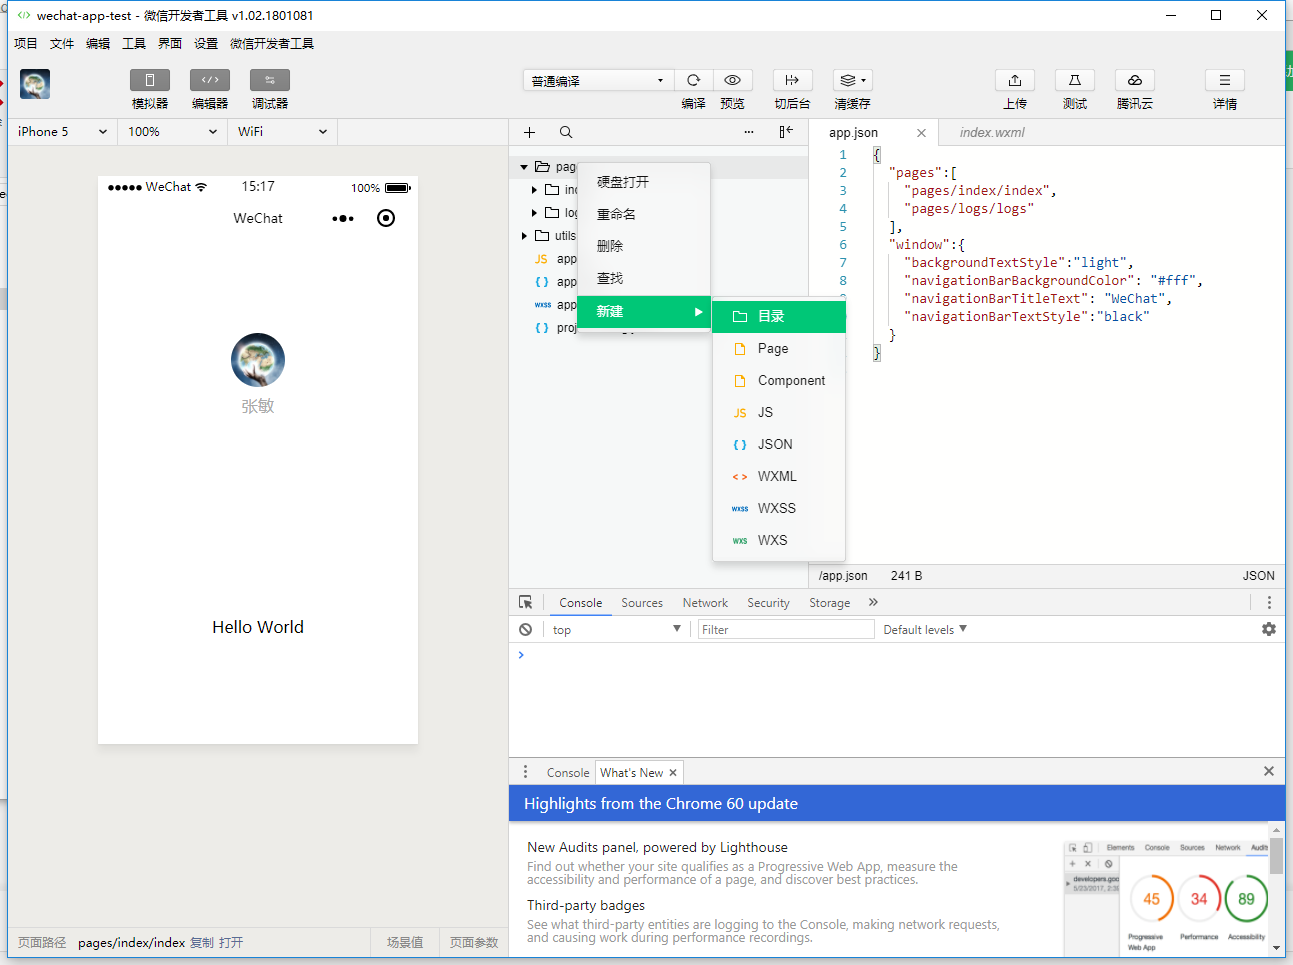Select 重命名 in the context menu
1293x965 pixels.
[x=644, y=214]
